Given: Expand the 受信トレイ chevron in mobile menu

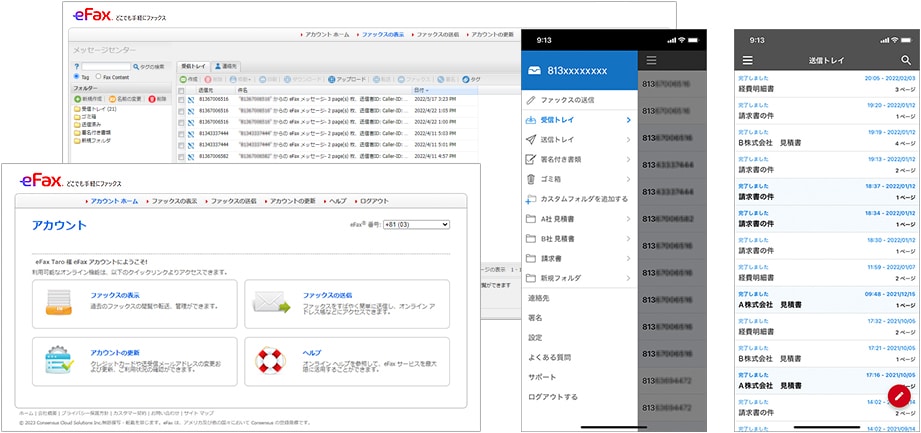Looking at the screenshot, I should 628,120.
